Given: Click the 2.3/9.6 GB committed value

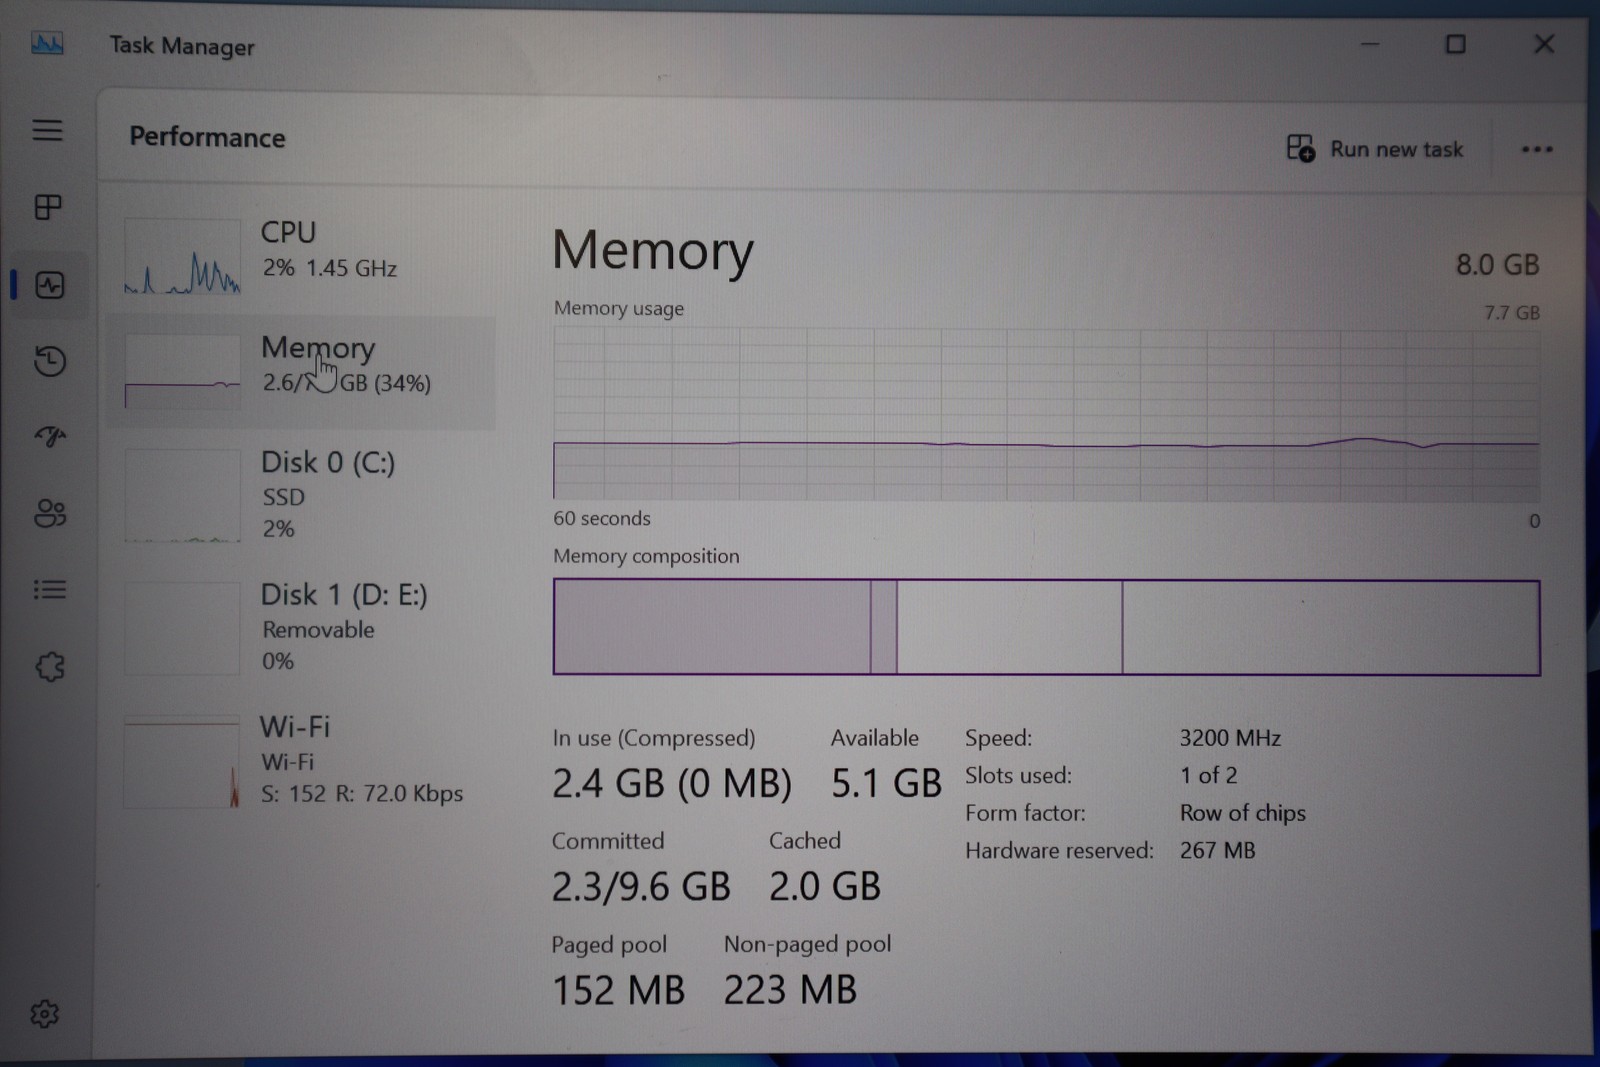Looking at the screenshot, I should pyautogui.click(x=641, y=887).
